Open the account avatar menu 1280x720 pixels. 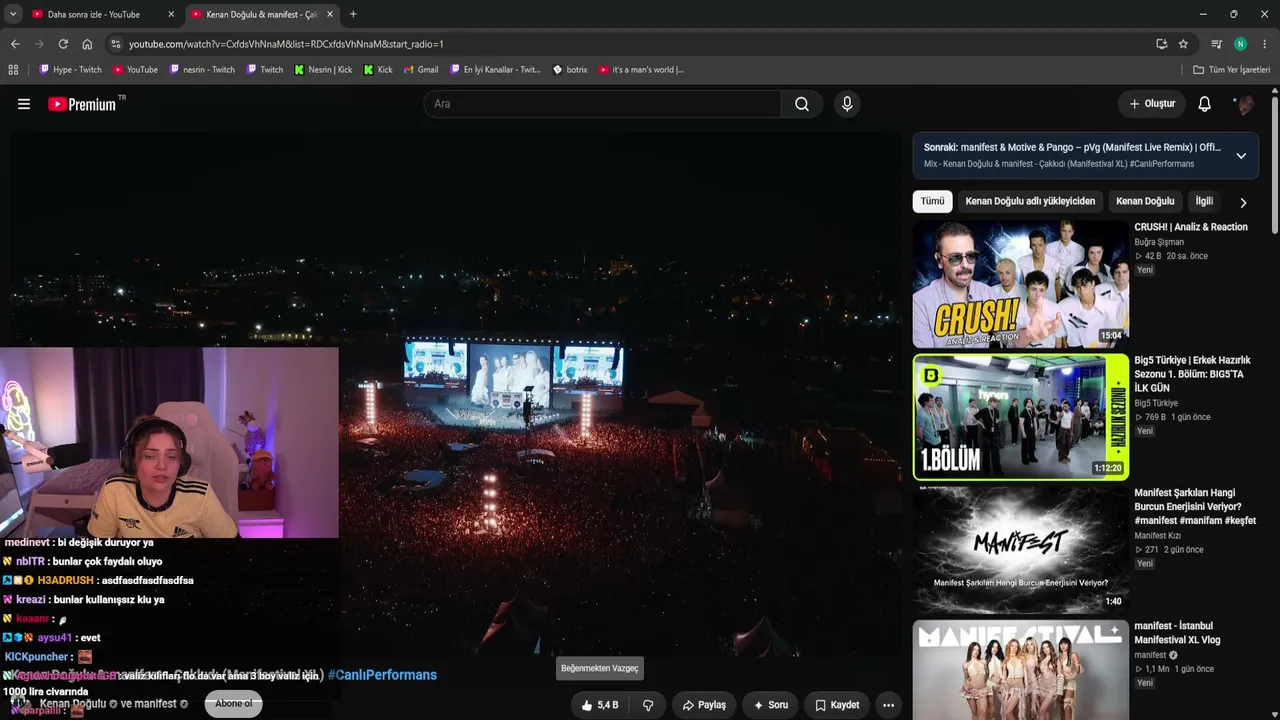tap(1244, 104)
